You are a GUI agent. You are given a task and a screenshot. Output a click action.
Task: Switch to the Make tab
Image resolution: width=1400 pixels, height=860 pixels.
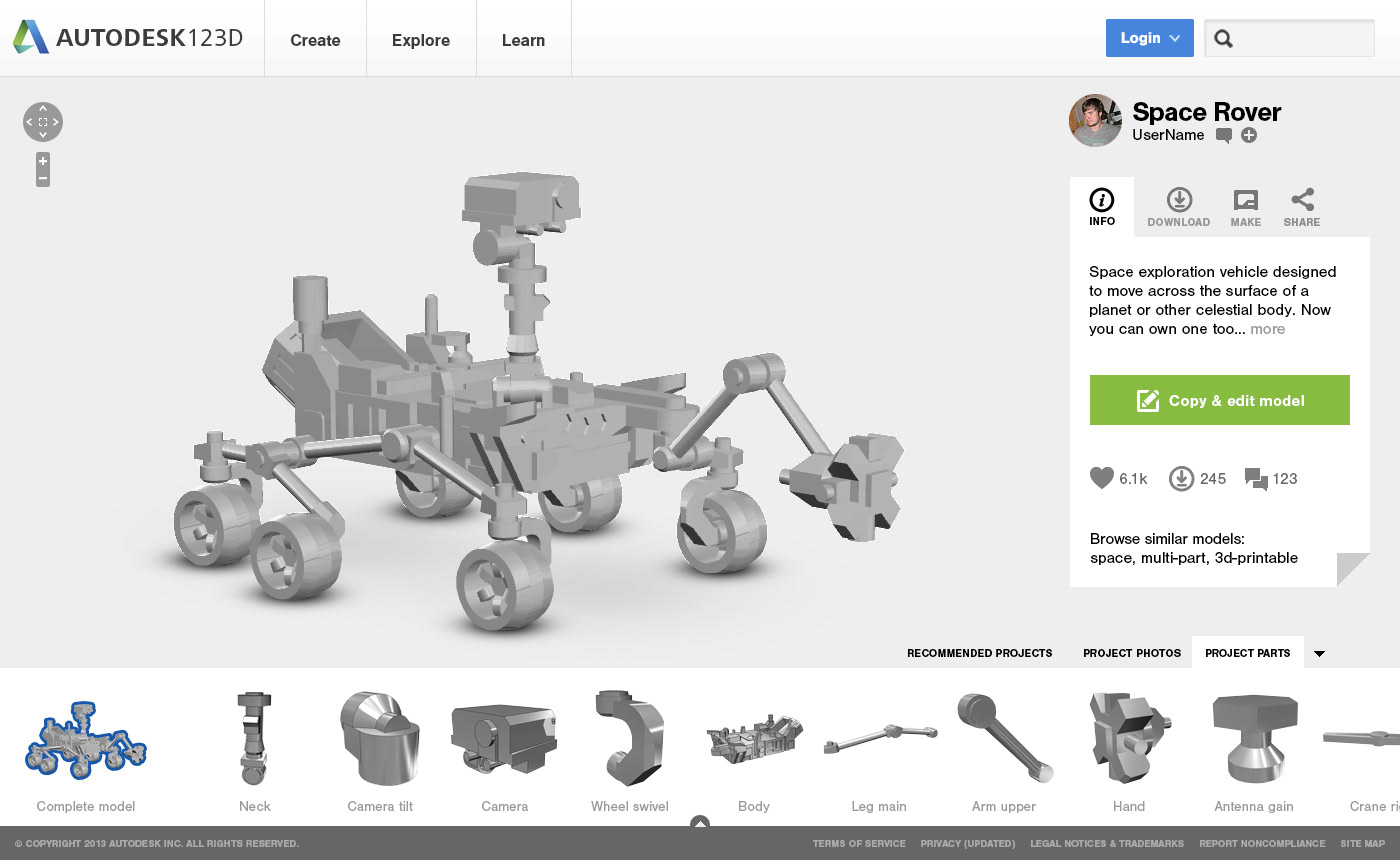pos(1245,207)
